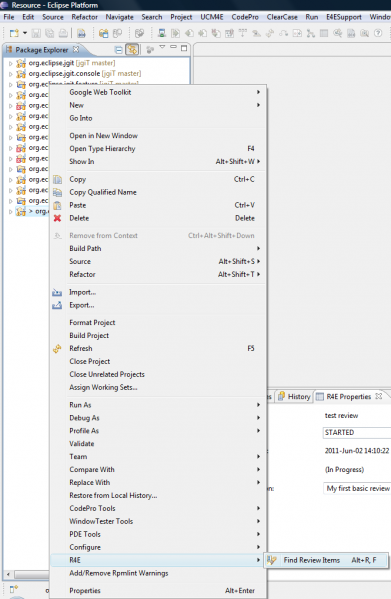Open Package Explorer view menu triangle
391x599 pixels.
tap(162, 47)
